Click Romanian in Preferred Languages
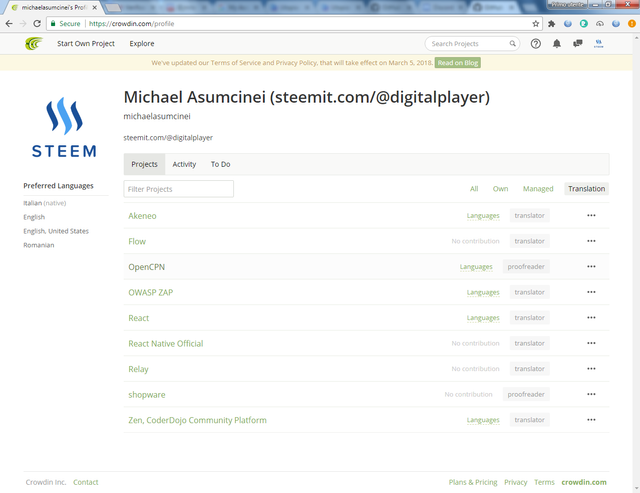This screenshot has width=640, height=493. pyautogui.click(x=38, y=245)
